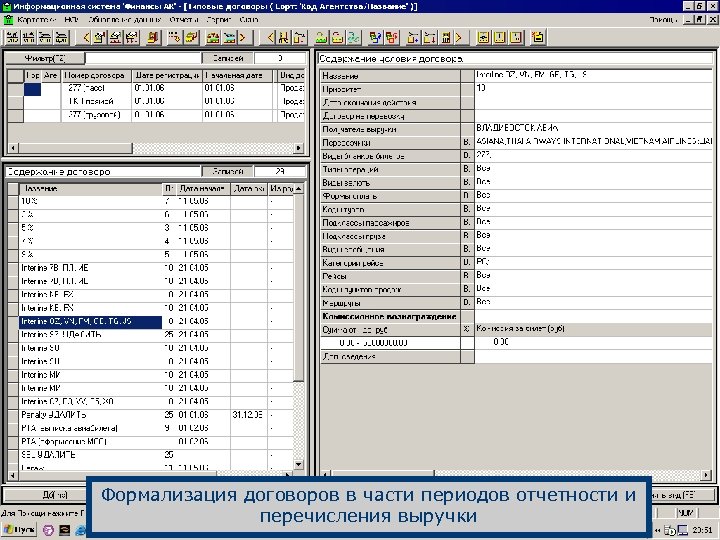Click the Фильтр (F2) button

(45, 58)
